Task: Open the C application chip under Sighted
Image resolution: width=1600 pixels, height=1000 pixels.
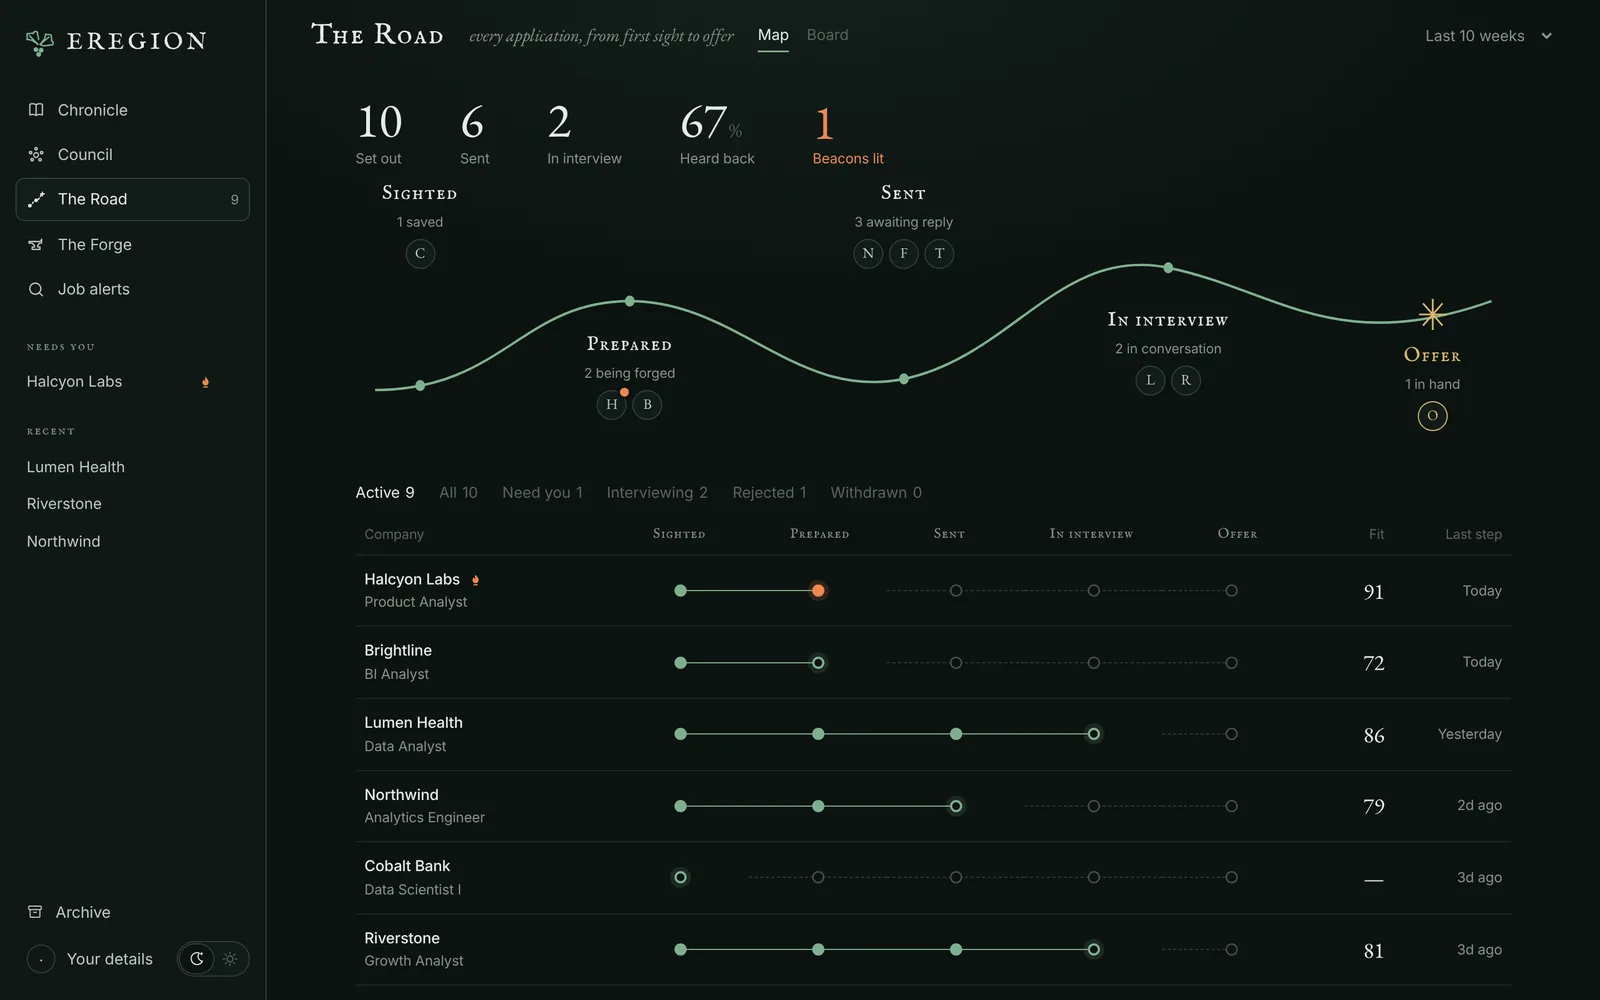Action: pyautogui.click(x=420, y=254)
